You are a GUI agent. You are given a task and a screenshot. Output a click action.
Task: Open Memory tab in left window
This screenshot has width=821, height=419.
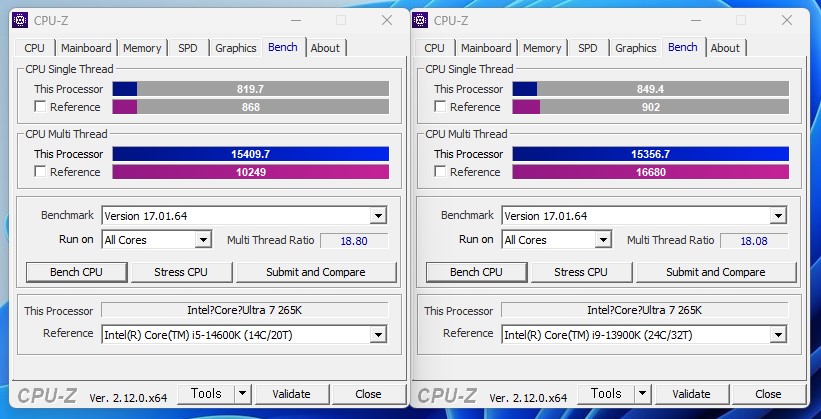[142, 48]
